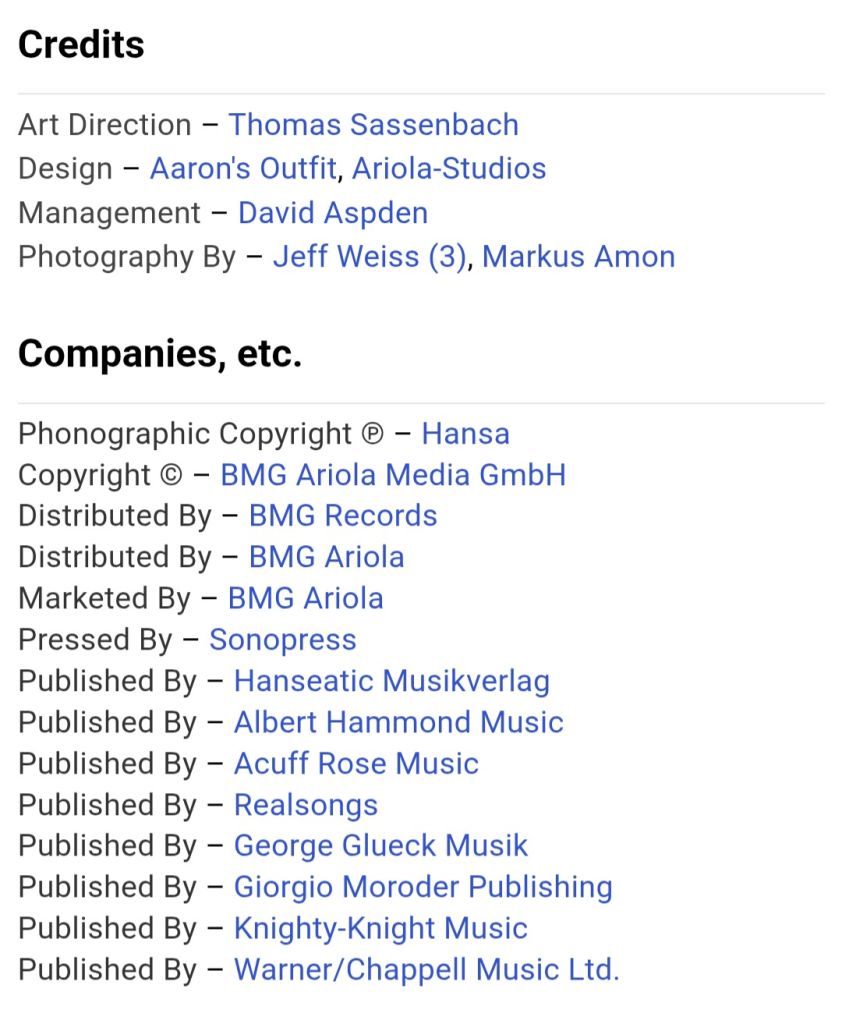Image resolution: width=842 pixels, height=1024 pixels.
Task: Open the Thomas Sassenbach art direction link
Action: [x=373, y=125]
